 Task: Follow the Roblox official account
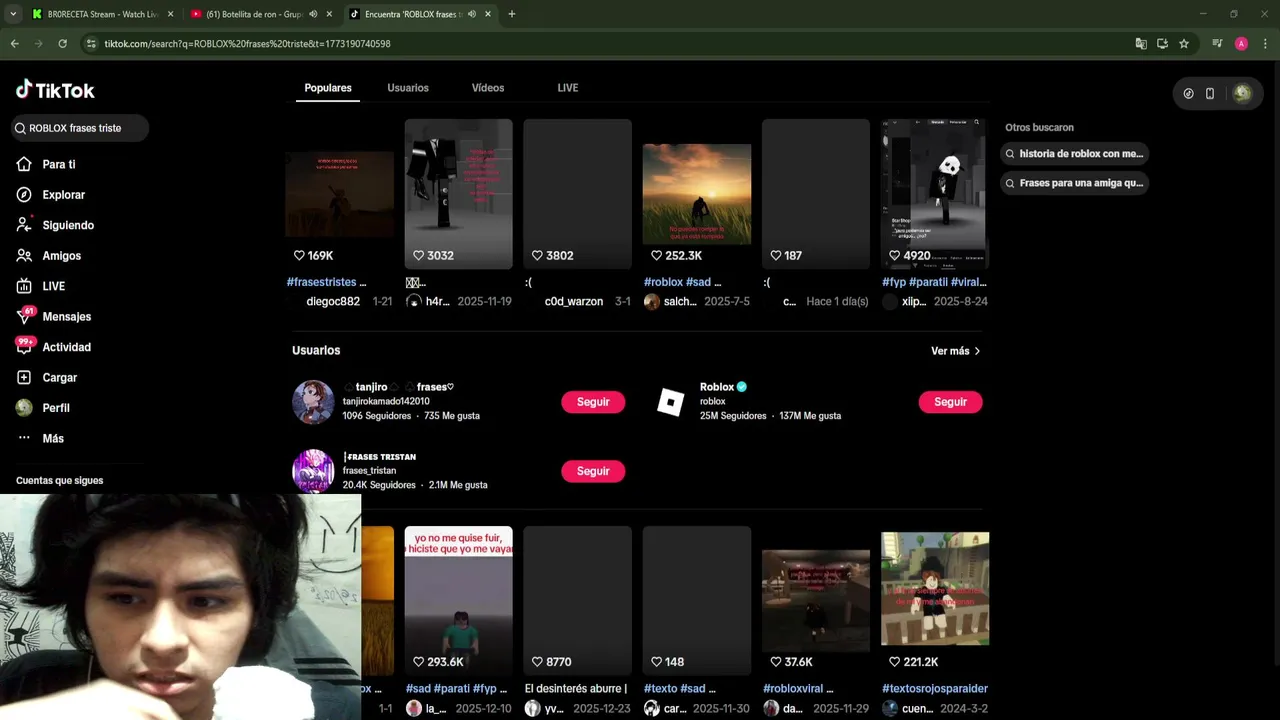[950, 402]
